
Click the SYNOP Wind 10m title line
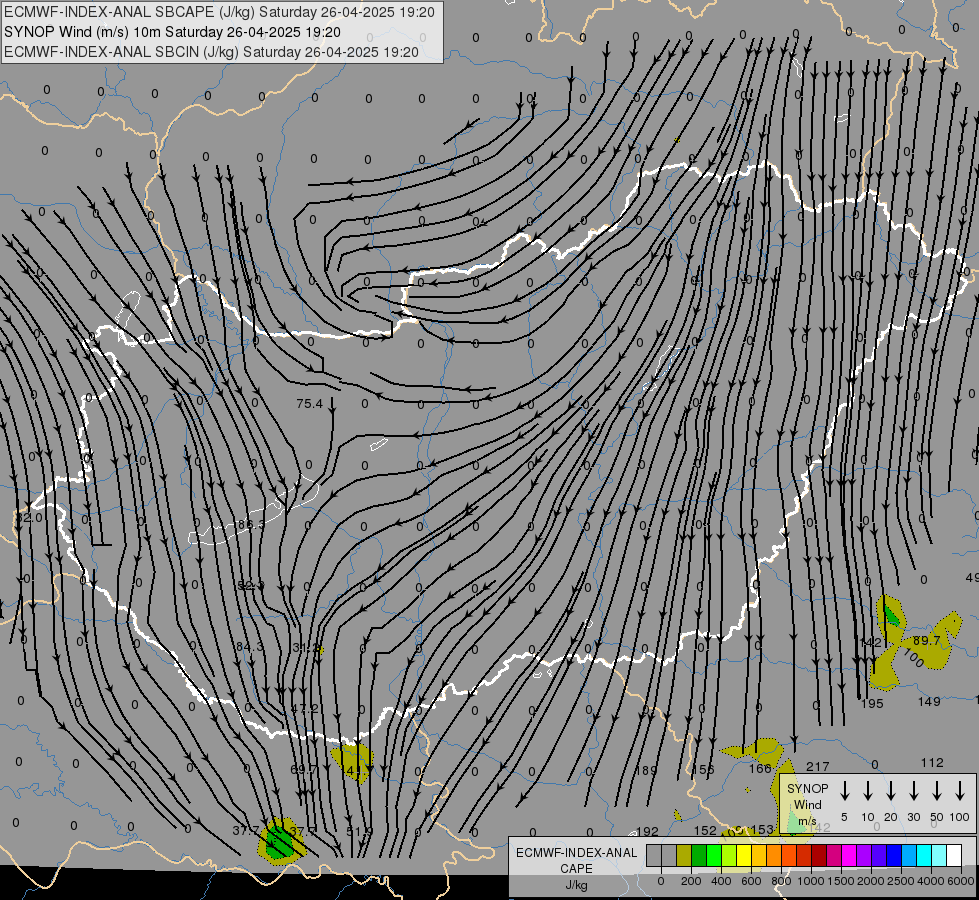tap(172, 32)
